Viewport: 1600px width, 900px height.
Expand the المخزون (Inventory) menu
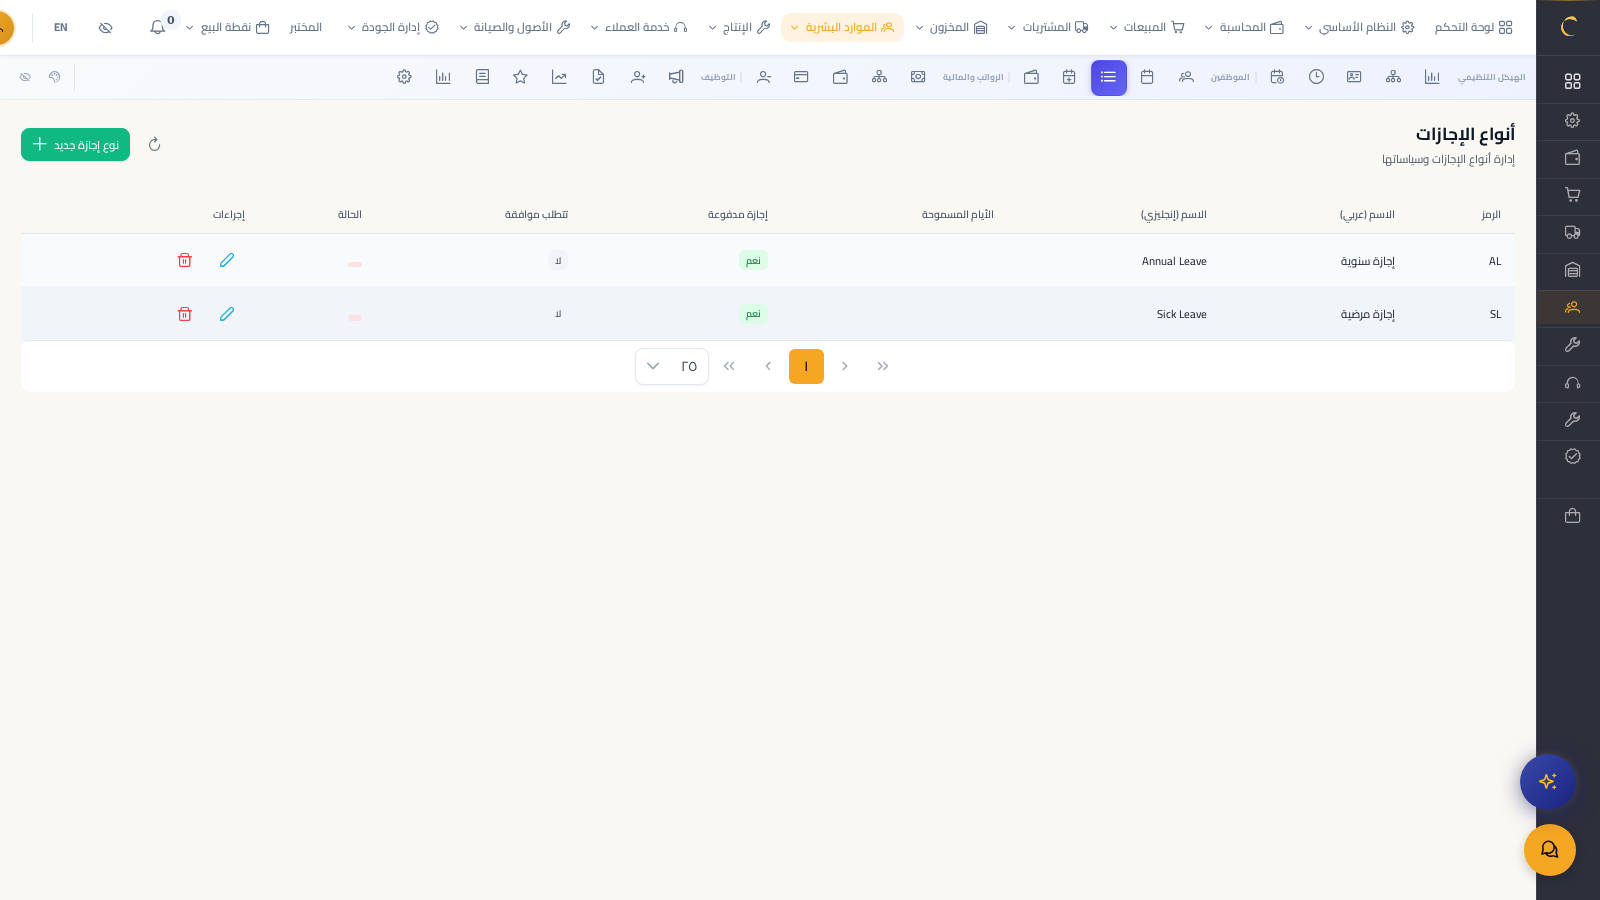[x=951, y=27]
